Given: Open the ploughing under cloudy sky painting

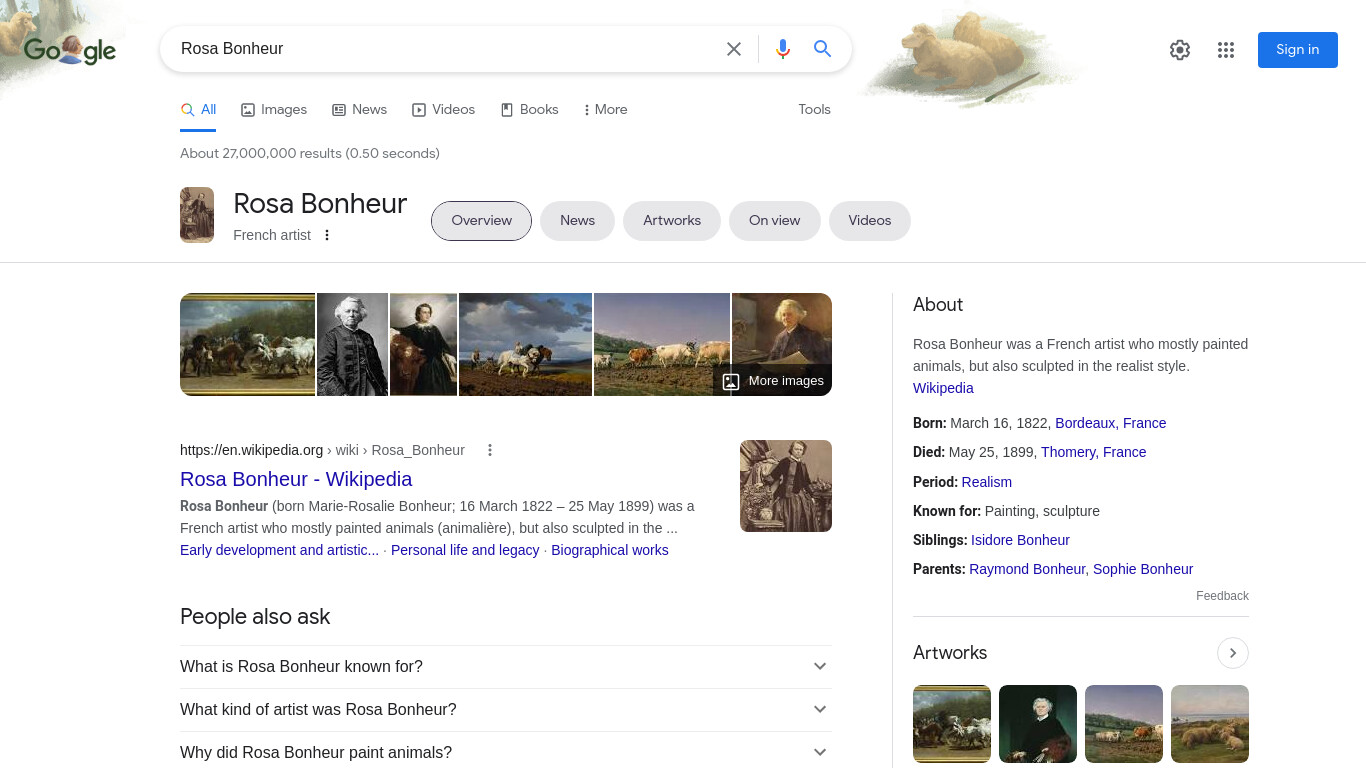Looking at the screenshot, I should [x=525, y=344].
